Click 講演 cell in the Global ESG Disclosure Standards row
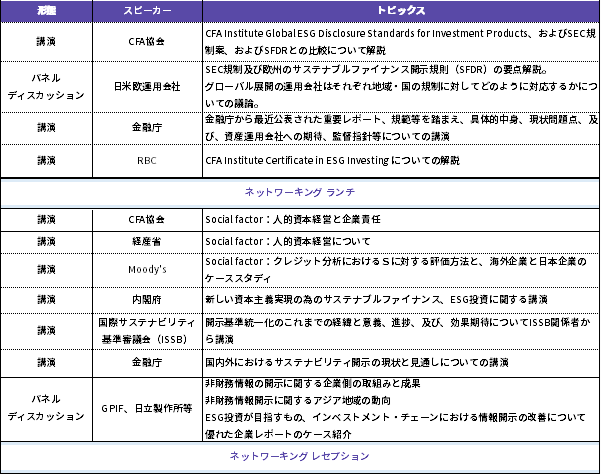Screen dimensions: 601x475 coord(46,42)
